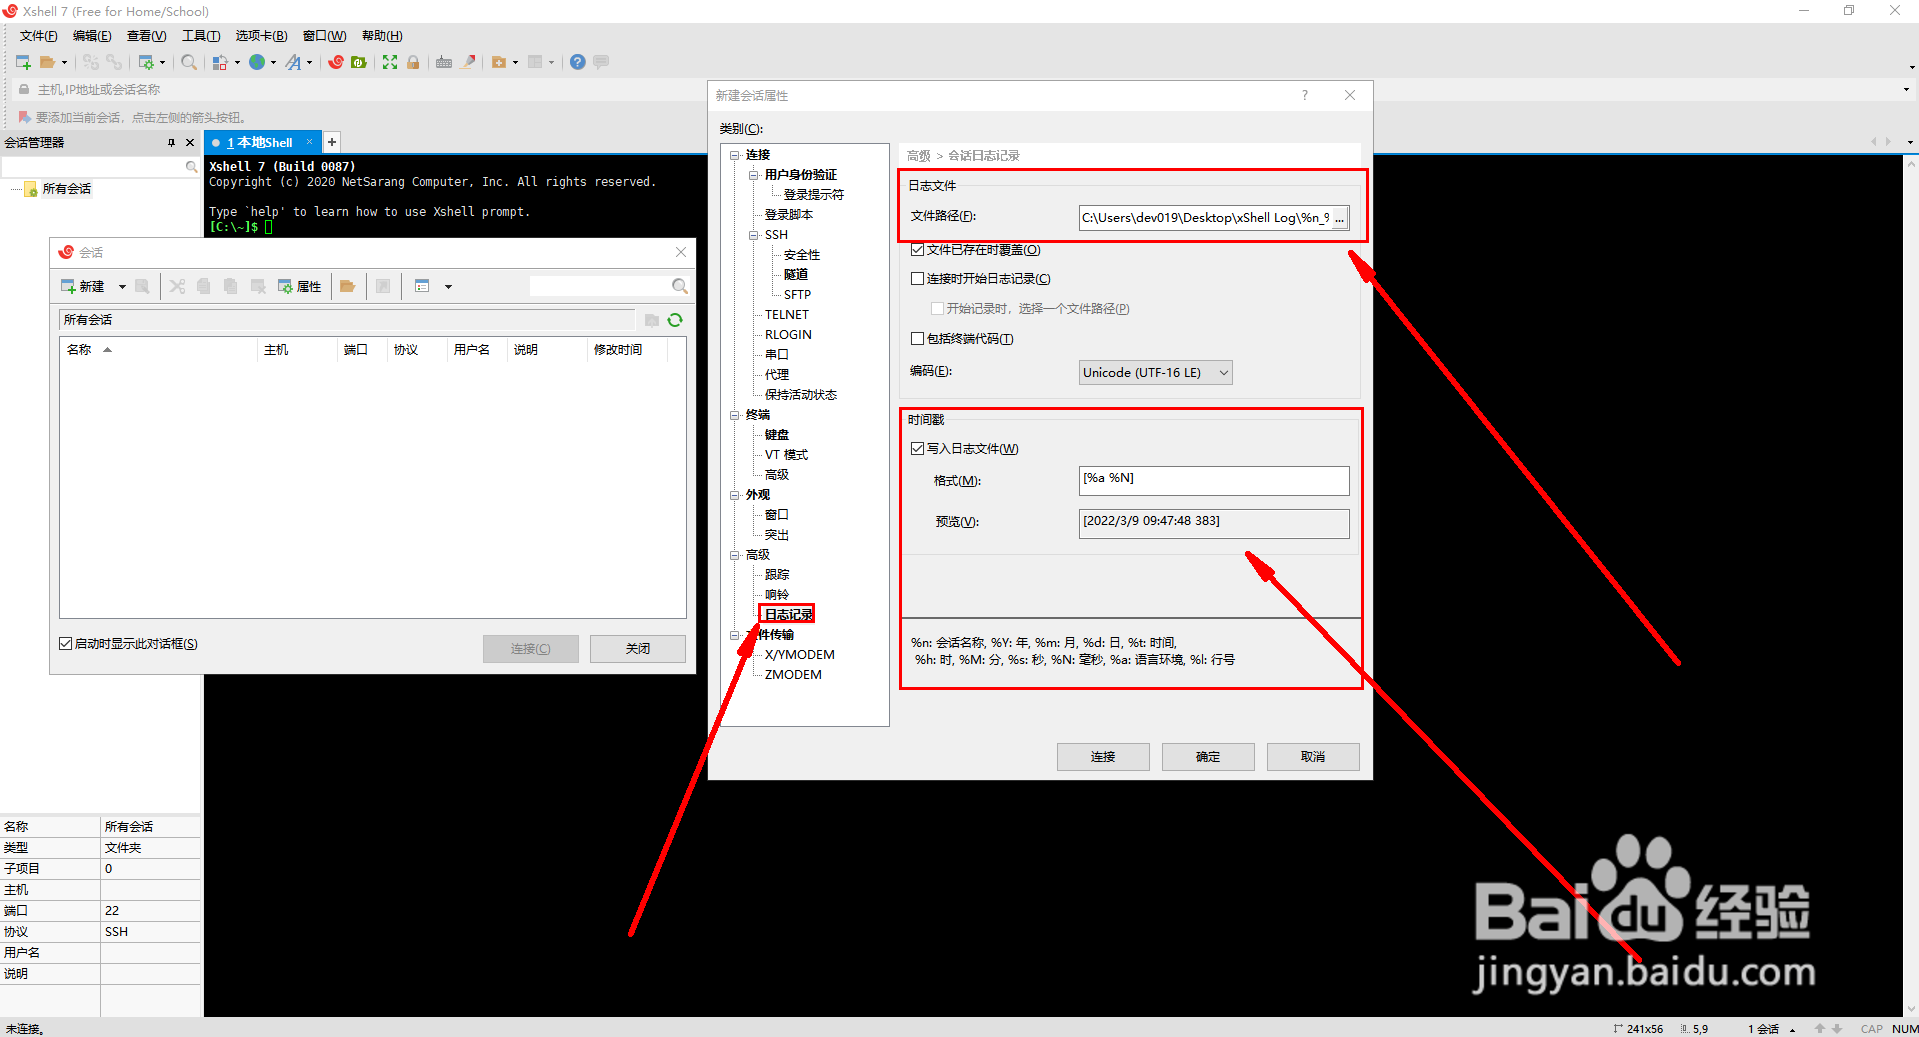The width and height of the screenshot is (1919, 1037).
Task: Open the 工具 menu
Action: pyautogui.click(x=201, y=36)
